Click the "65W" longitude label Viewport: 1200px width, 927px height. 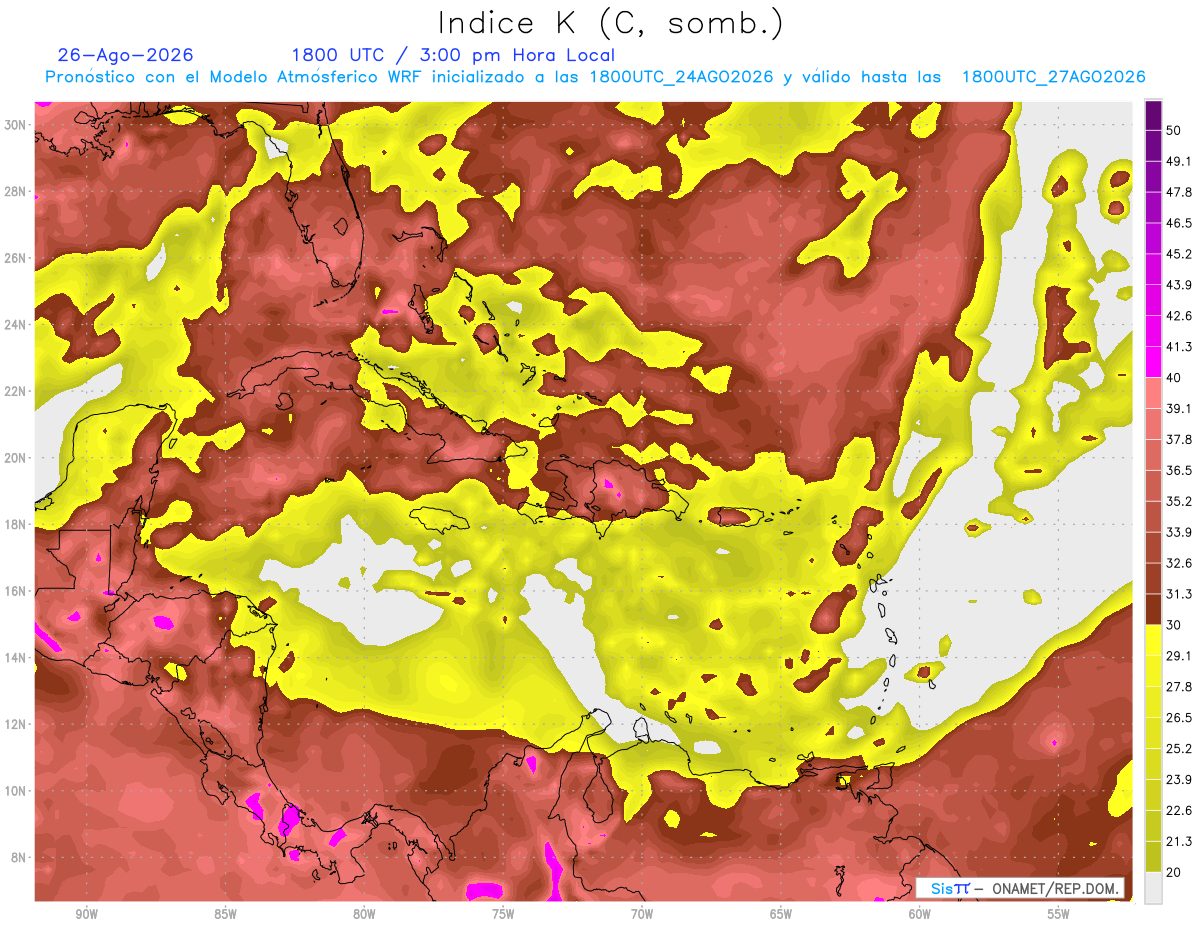point(781,914)
